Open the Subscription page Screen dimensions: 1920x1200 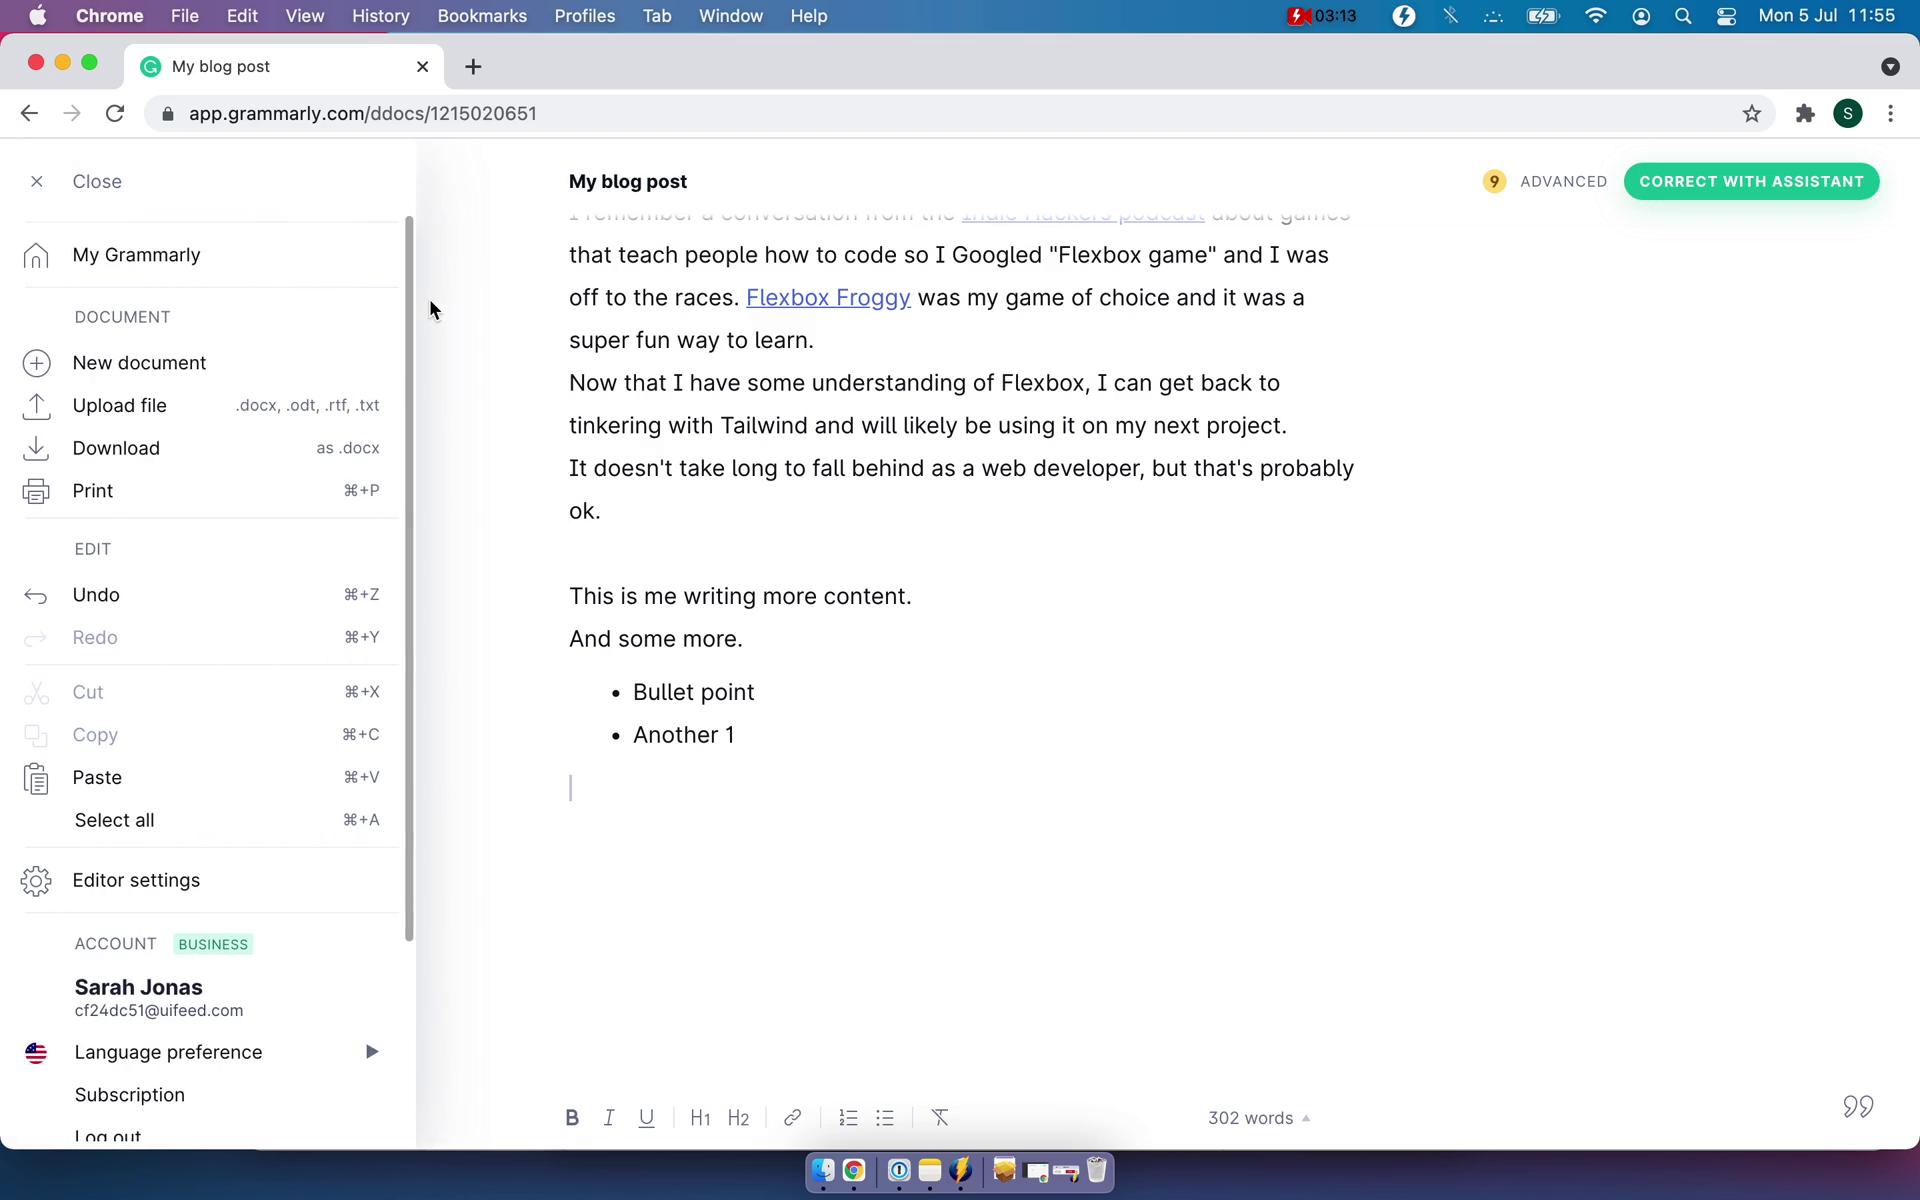(129, 1095)
